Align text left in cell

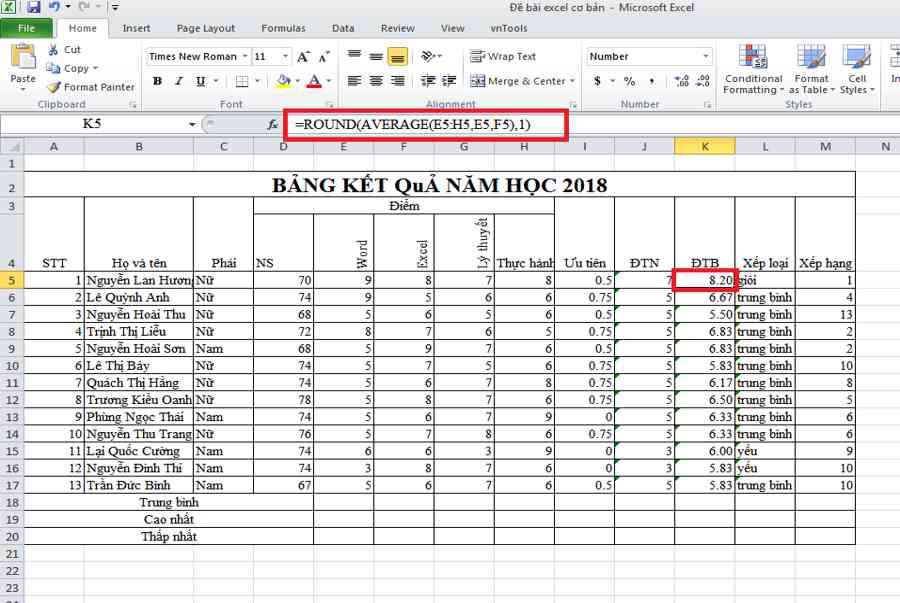[354, 81]
